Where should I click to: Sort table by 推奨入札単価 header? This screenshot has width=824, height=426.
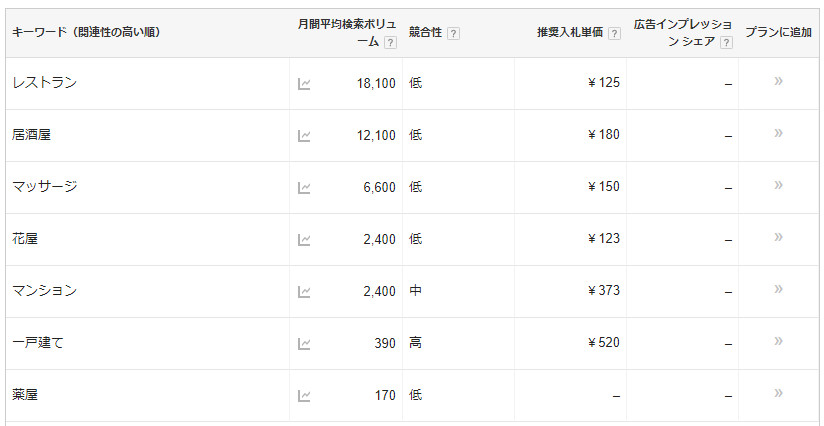[x=569, y=32]
